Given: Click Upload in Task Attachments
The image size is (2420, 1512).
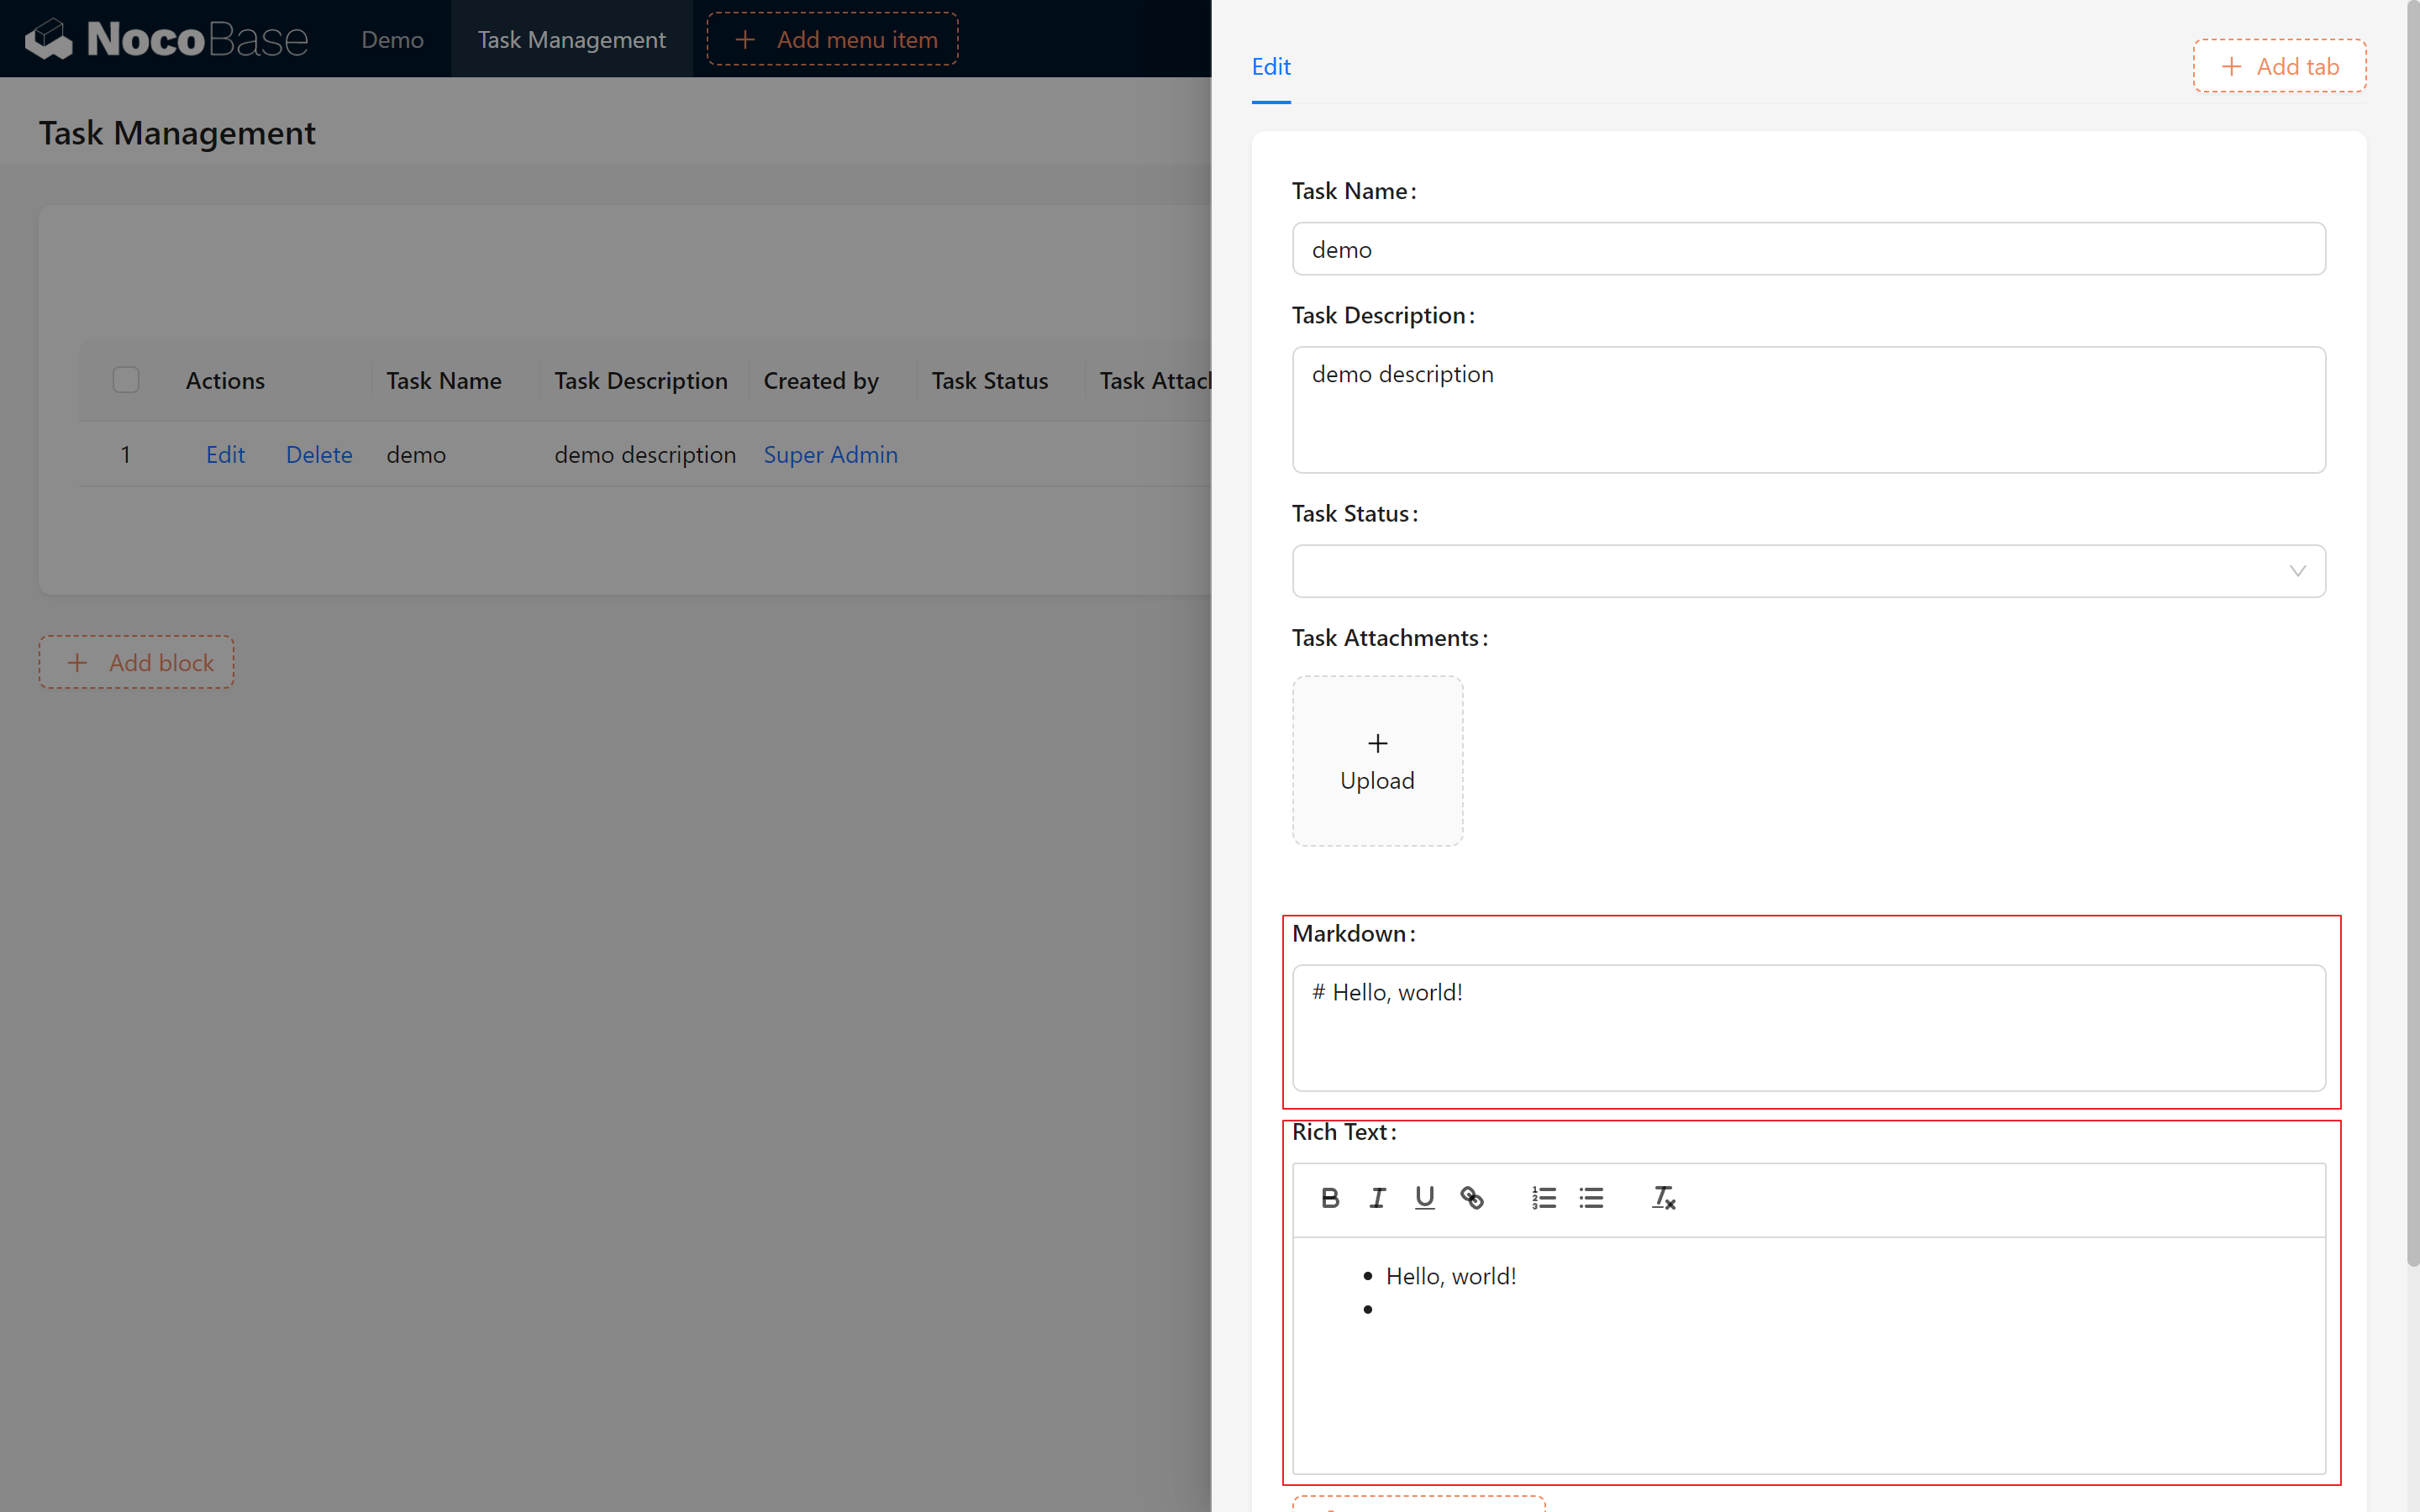Looking at the screenshot, I should point(1377,761).
